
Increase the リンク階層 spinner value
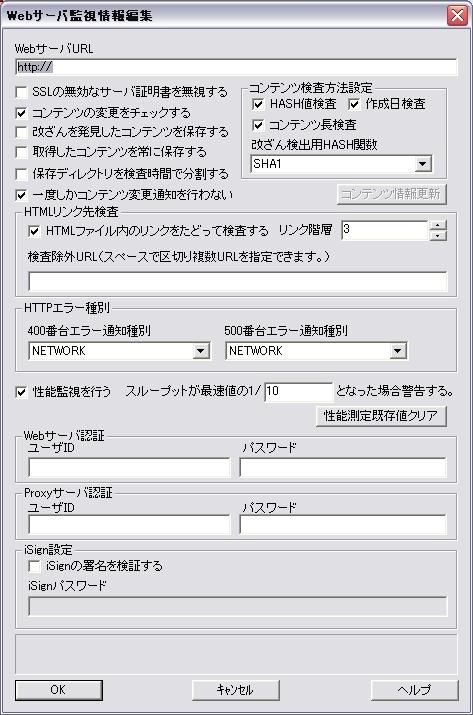[438, 225]
